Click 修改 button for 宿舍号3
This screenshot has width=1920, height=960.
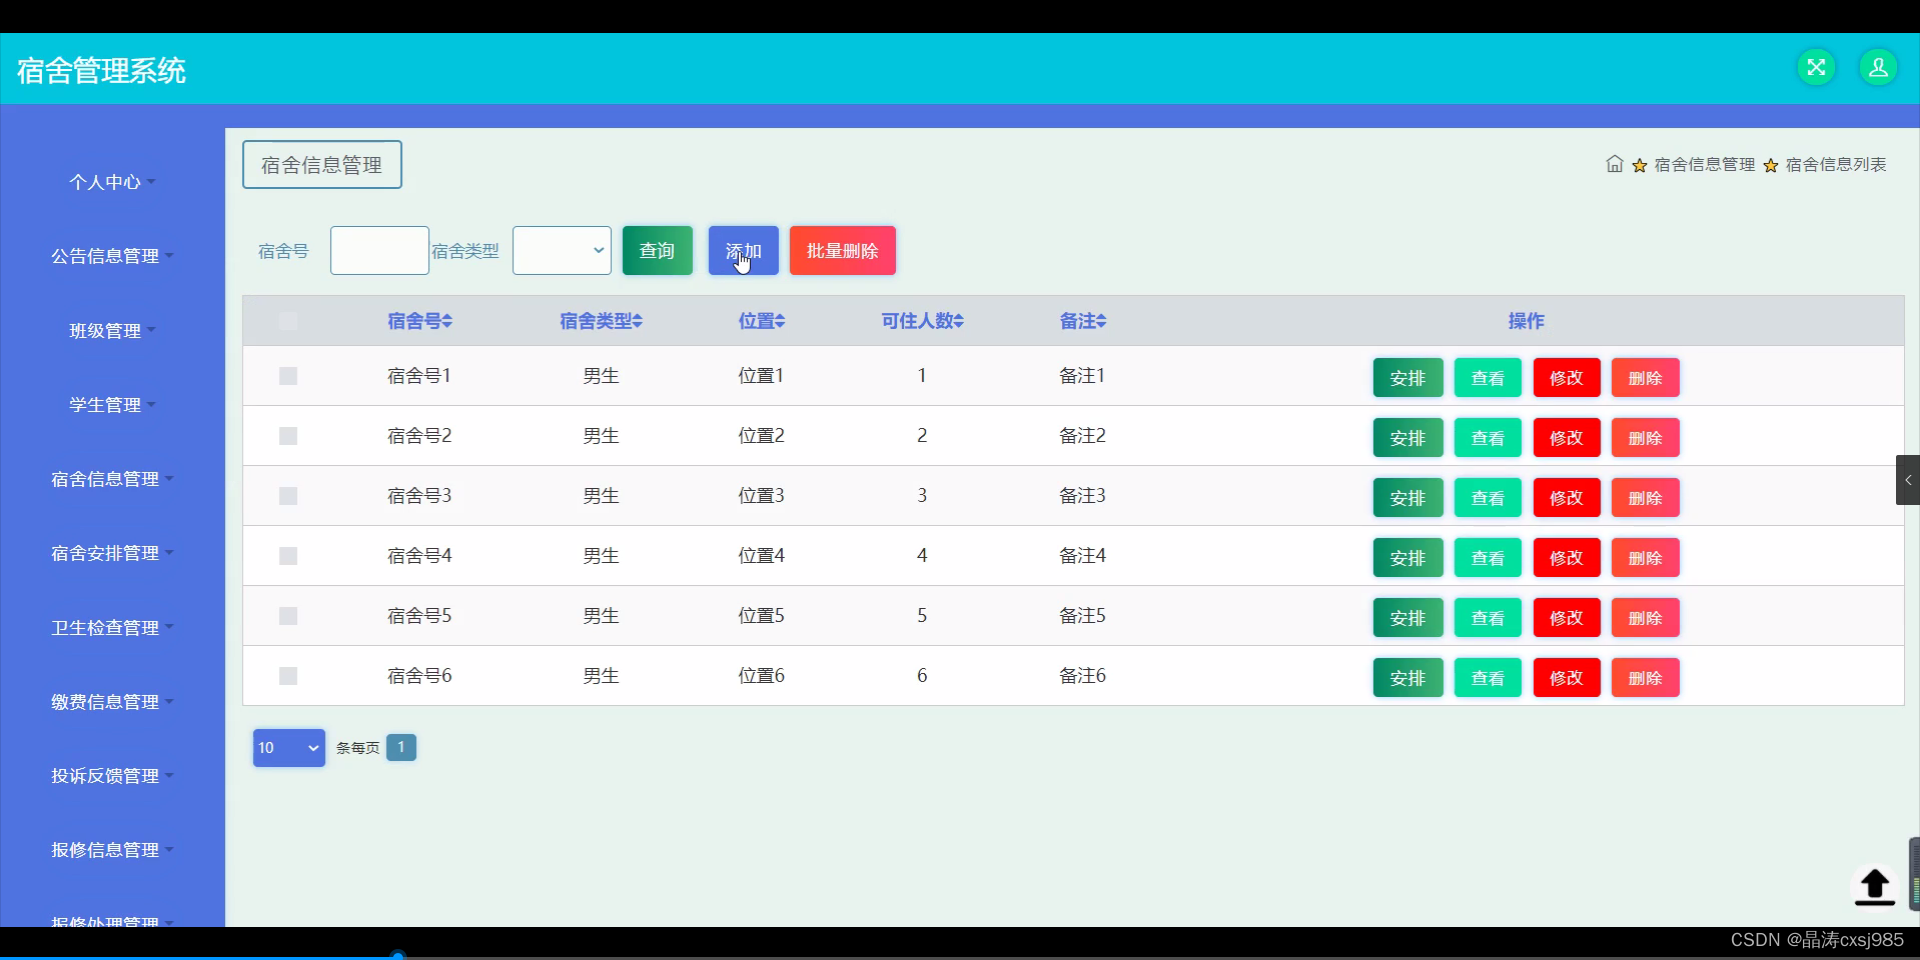pyautogui.click(x=1567, y=498)
